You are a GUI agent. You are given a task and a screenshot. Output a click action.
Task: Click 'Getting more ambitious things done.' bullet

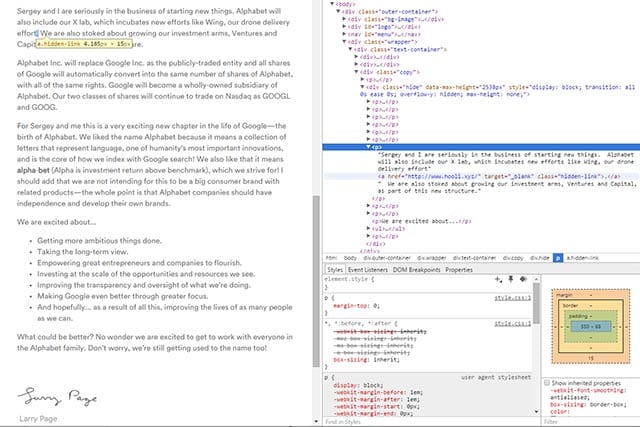[x=99, y=241]
